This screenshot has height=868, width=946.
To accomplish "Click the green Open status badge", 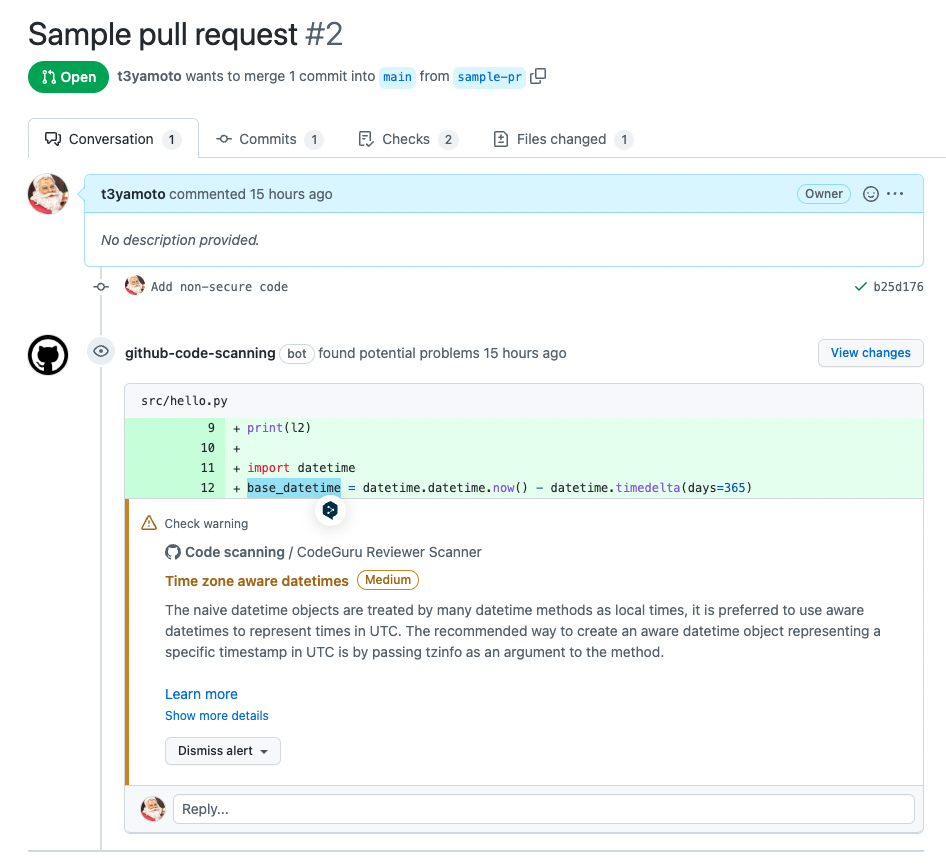I will pyautogui.click(x=68, y=77).
